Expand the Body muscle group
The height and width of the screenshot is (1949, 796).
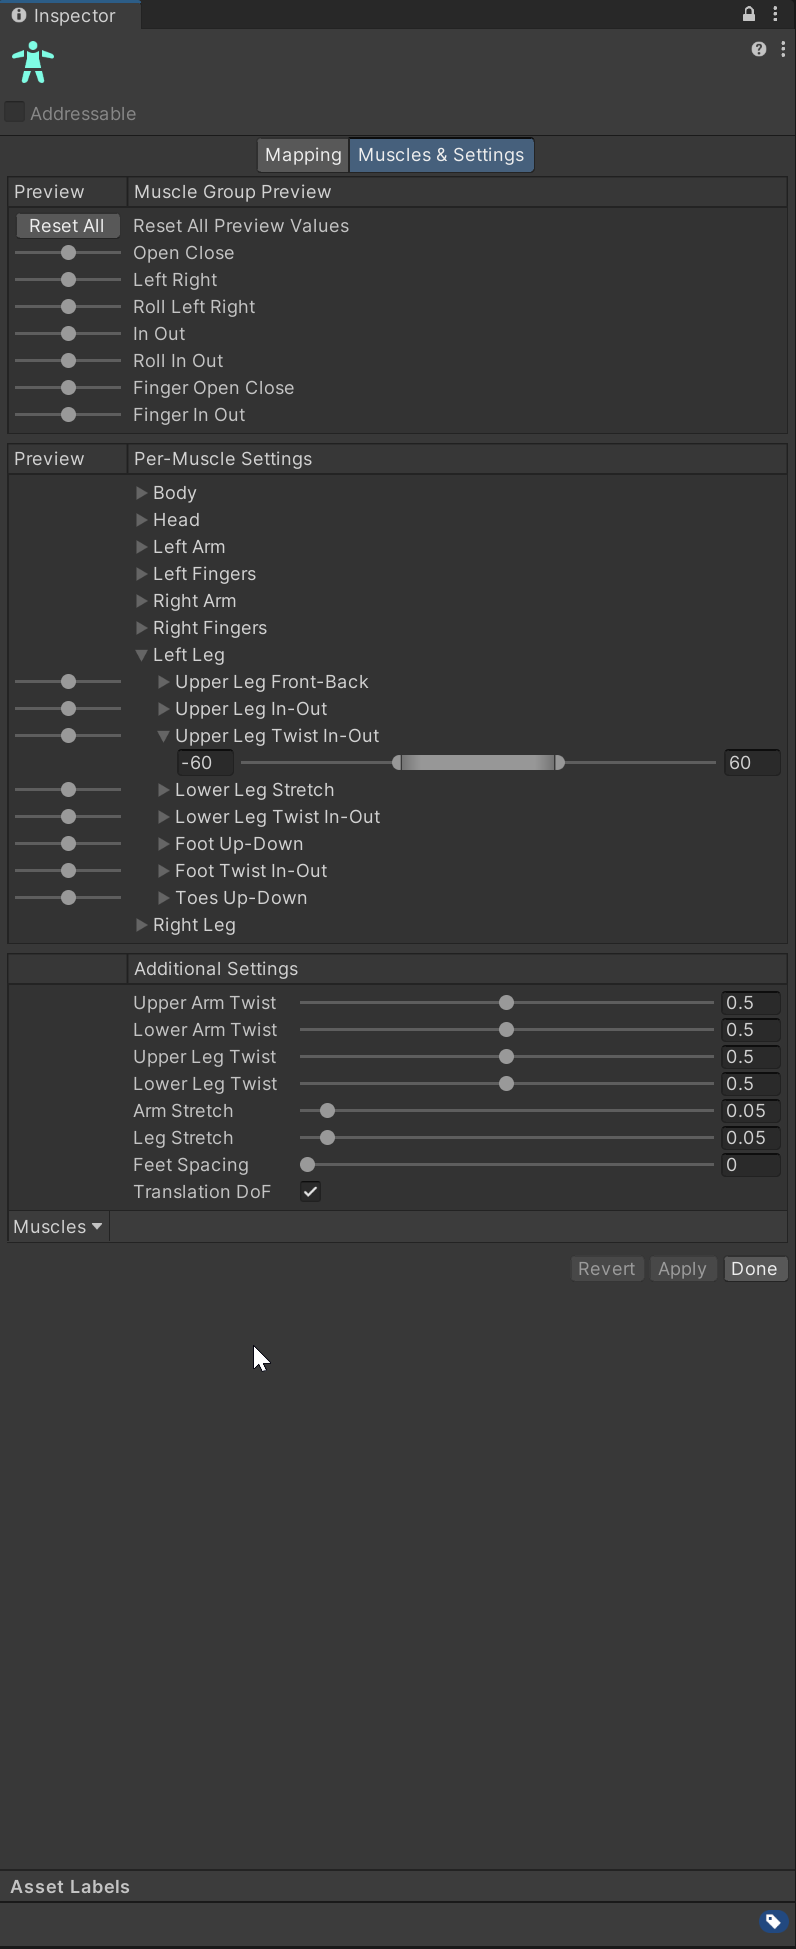142,493
